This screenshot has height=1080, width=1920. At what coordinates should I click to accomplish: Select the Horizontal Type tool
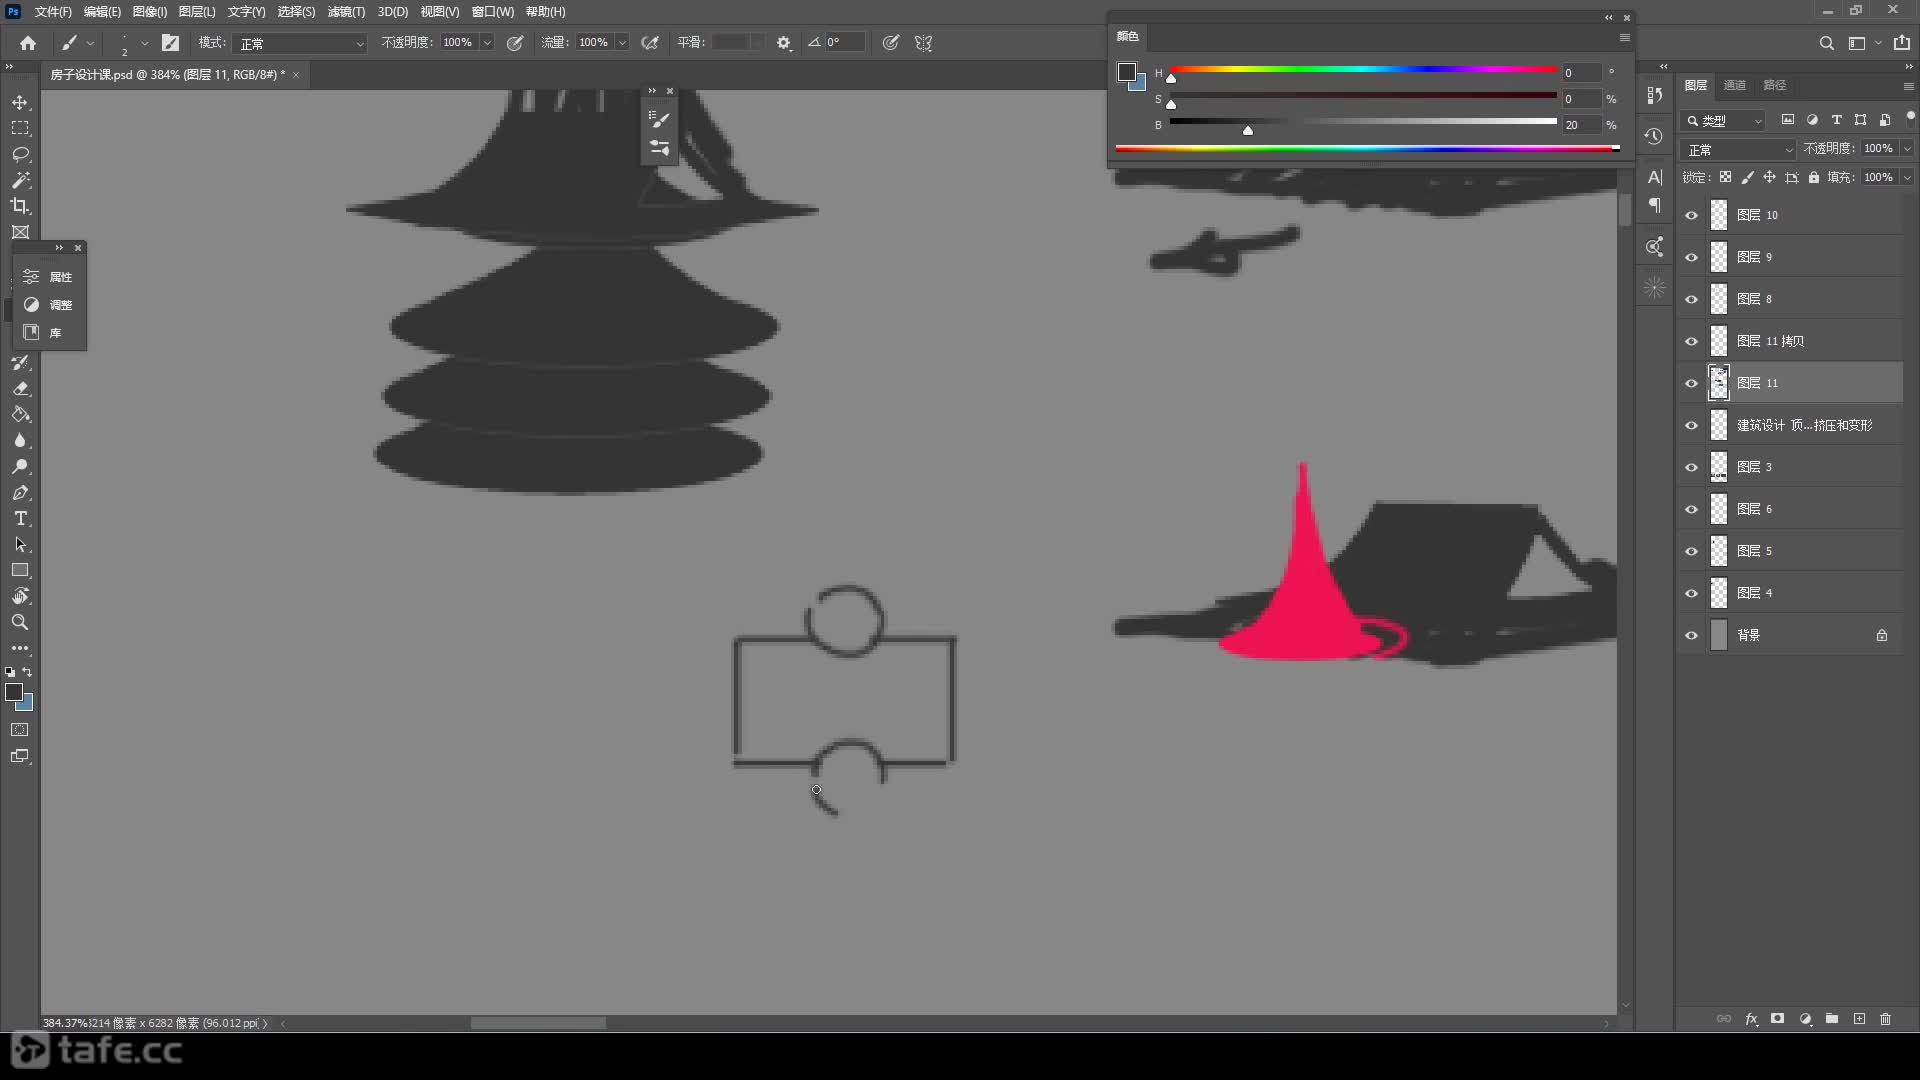coord(20,519)
